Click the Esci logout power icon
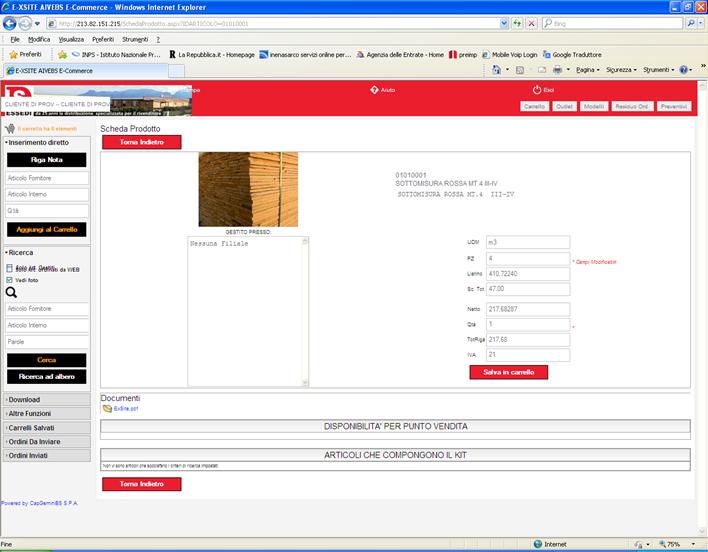The height and width of the screenshot is (552, 708). (537, 90)
